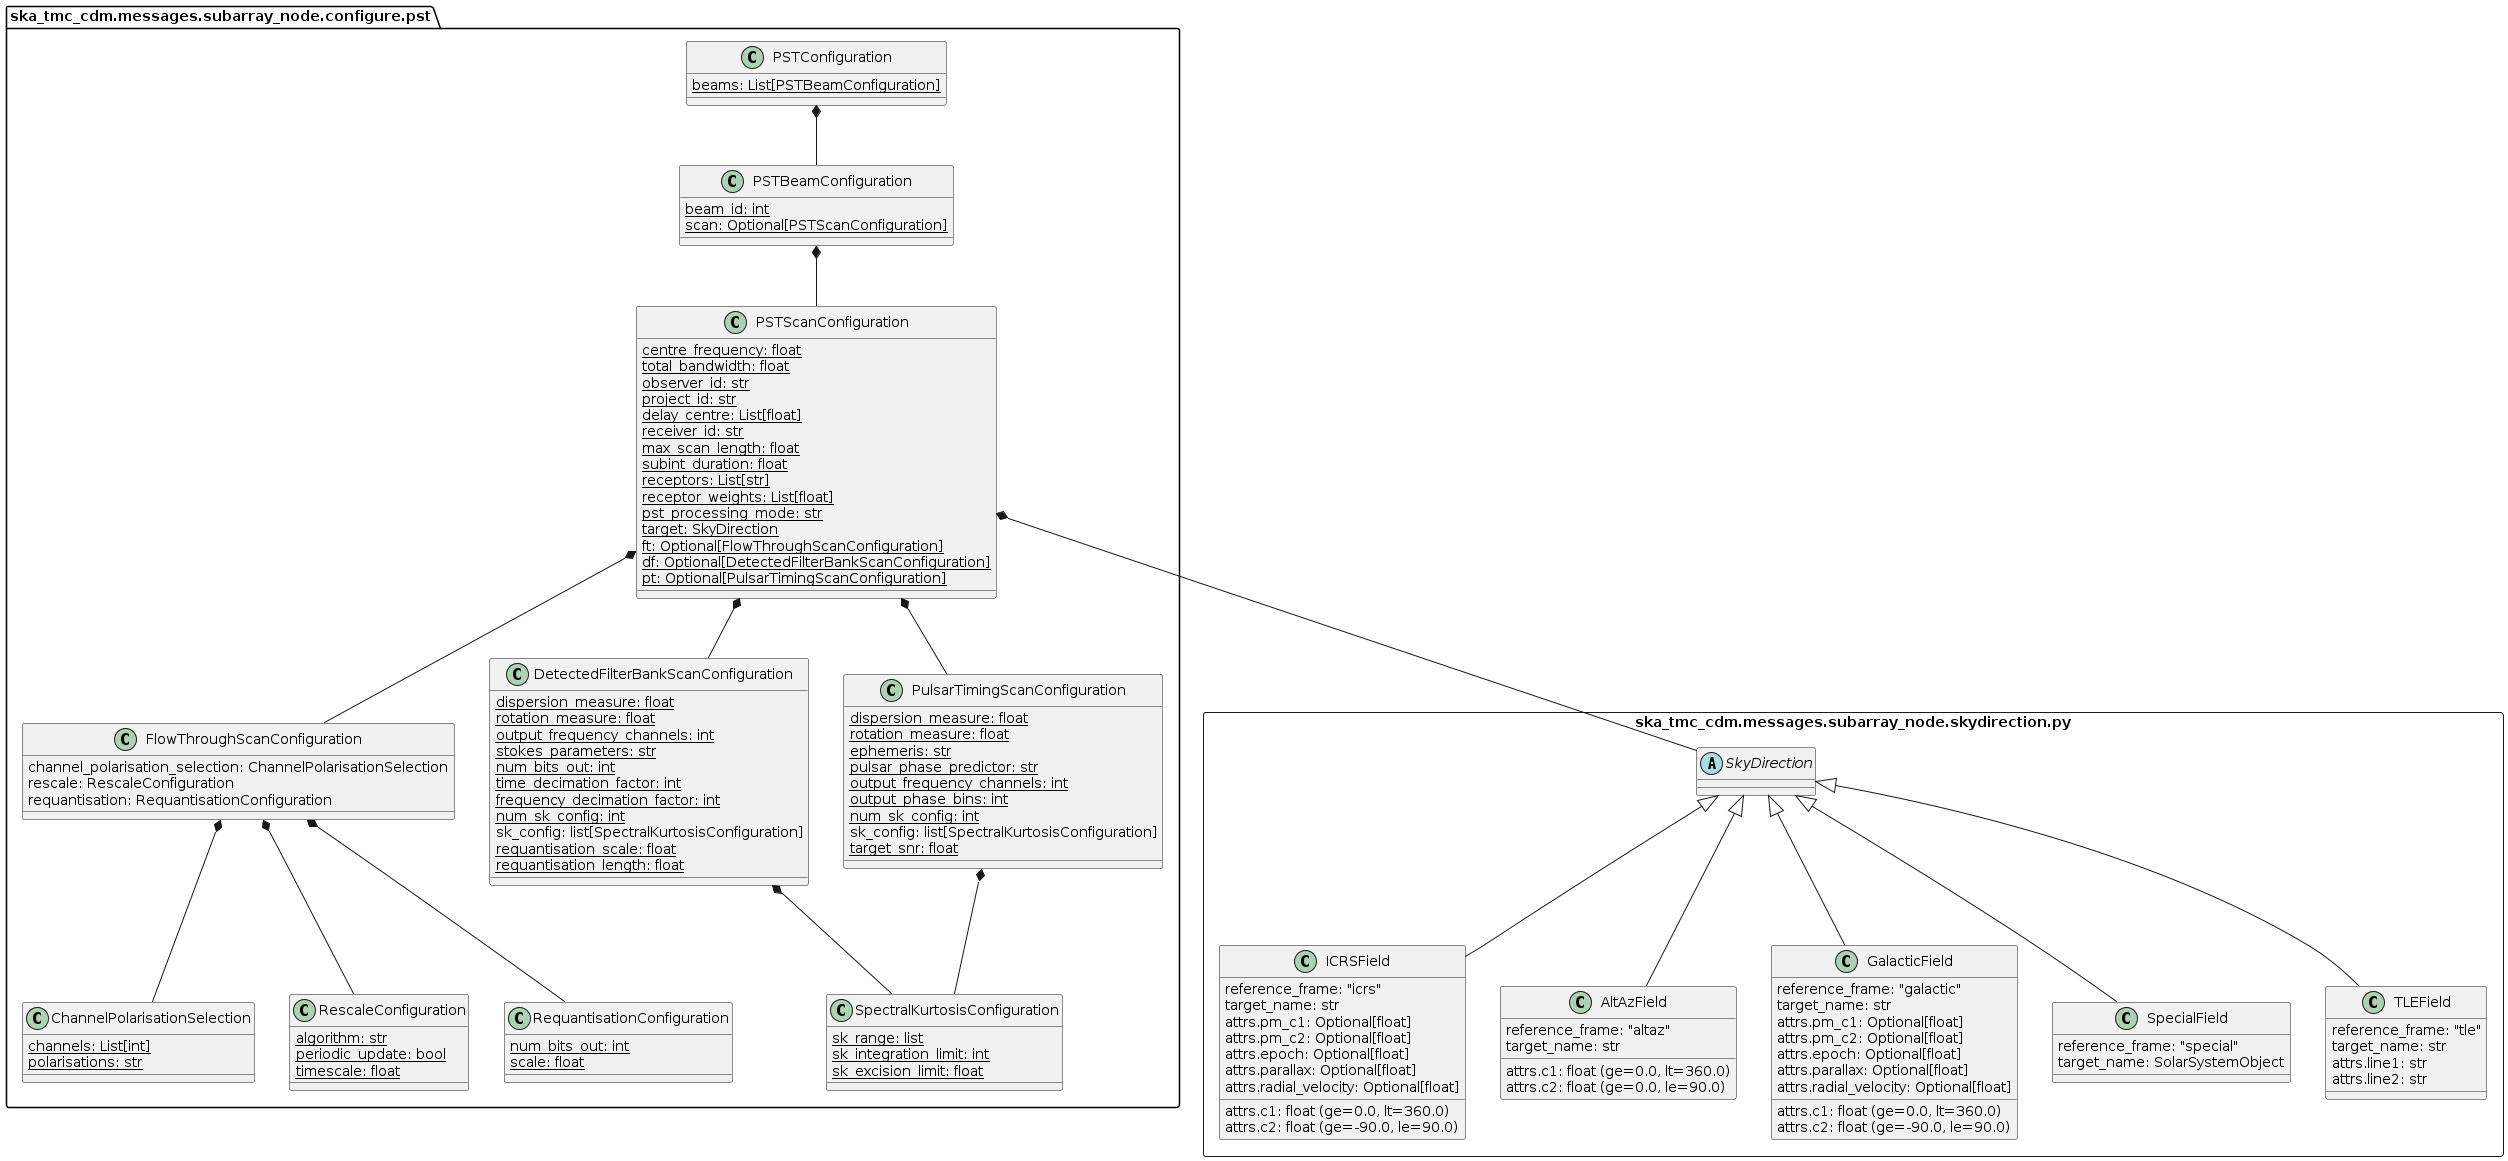Select the skydirection.py package title
The image size is (2508, 1161).
[1853, 723]
